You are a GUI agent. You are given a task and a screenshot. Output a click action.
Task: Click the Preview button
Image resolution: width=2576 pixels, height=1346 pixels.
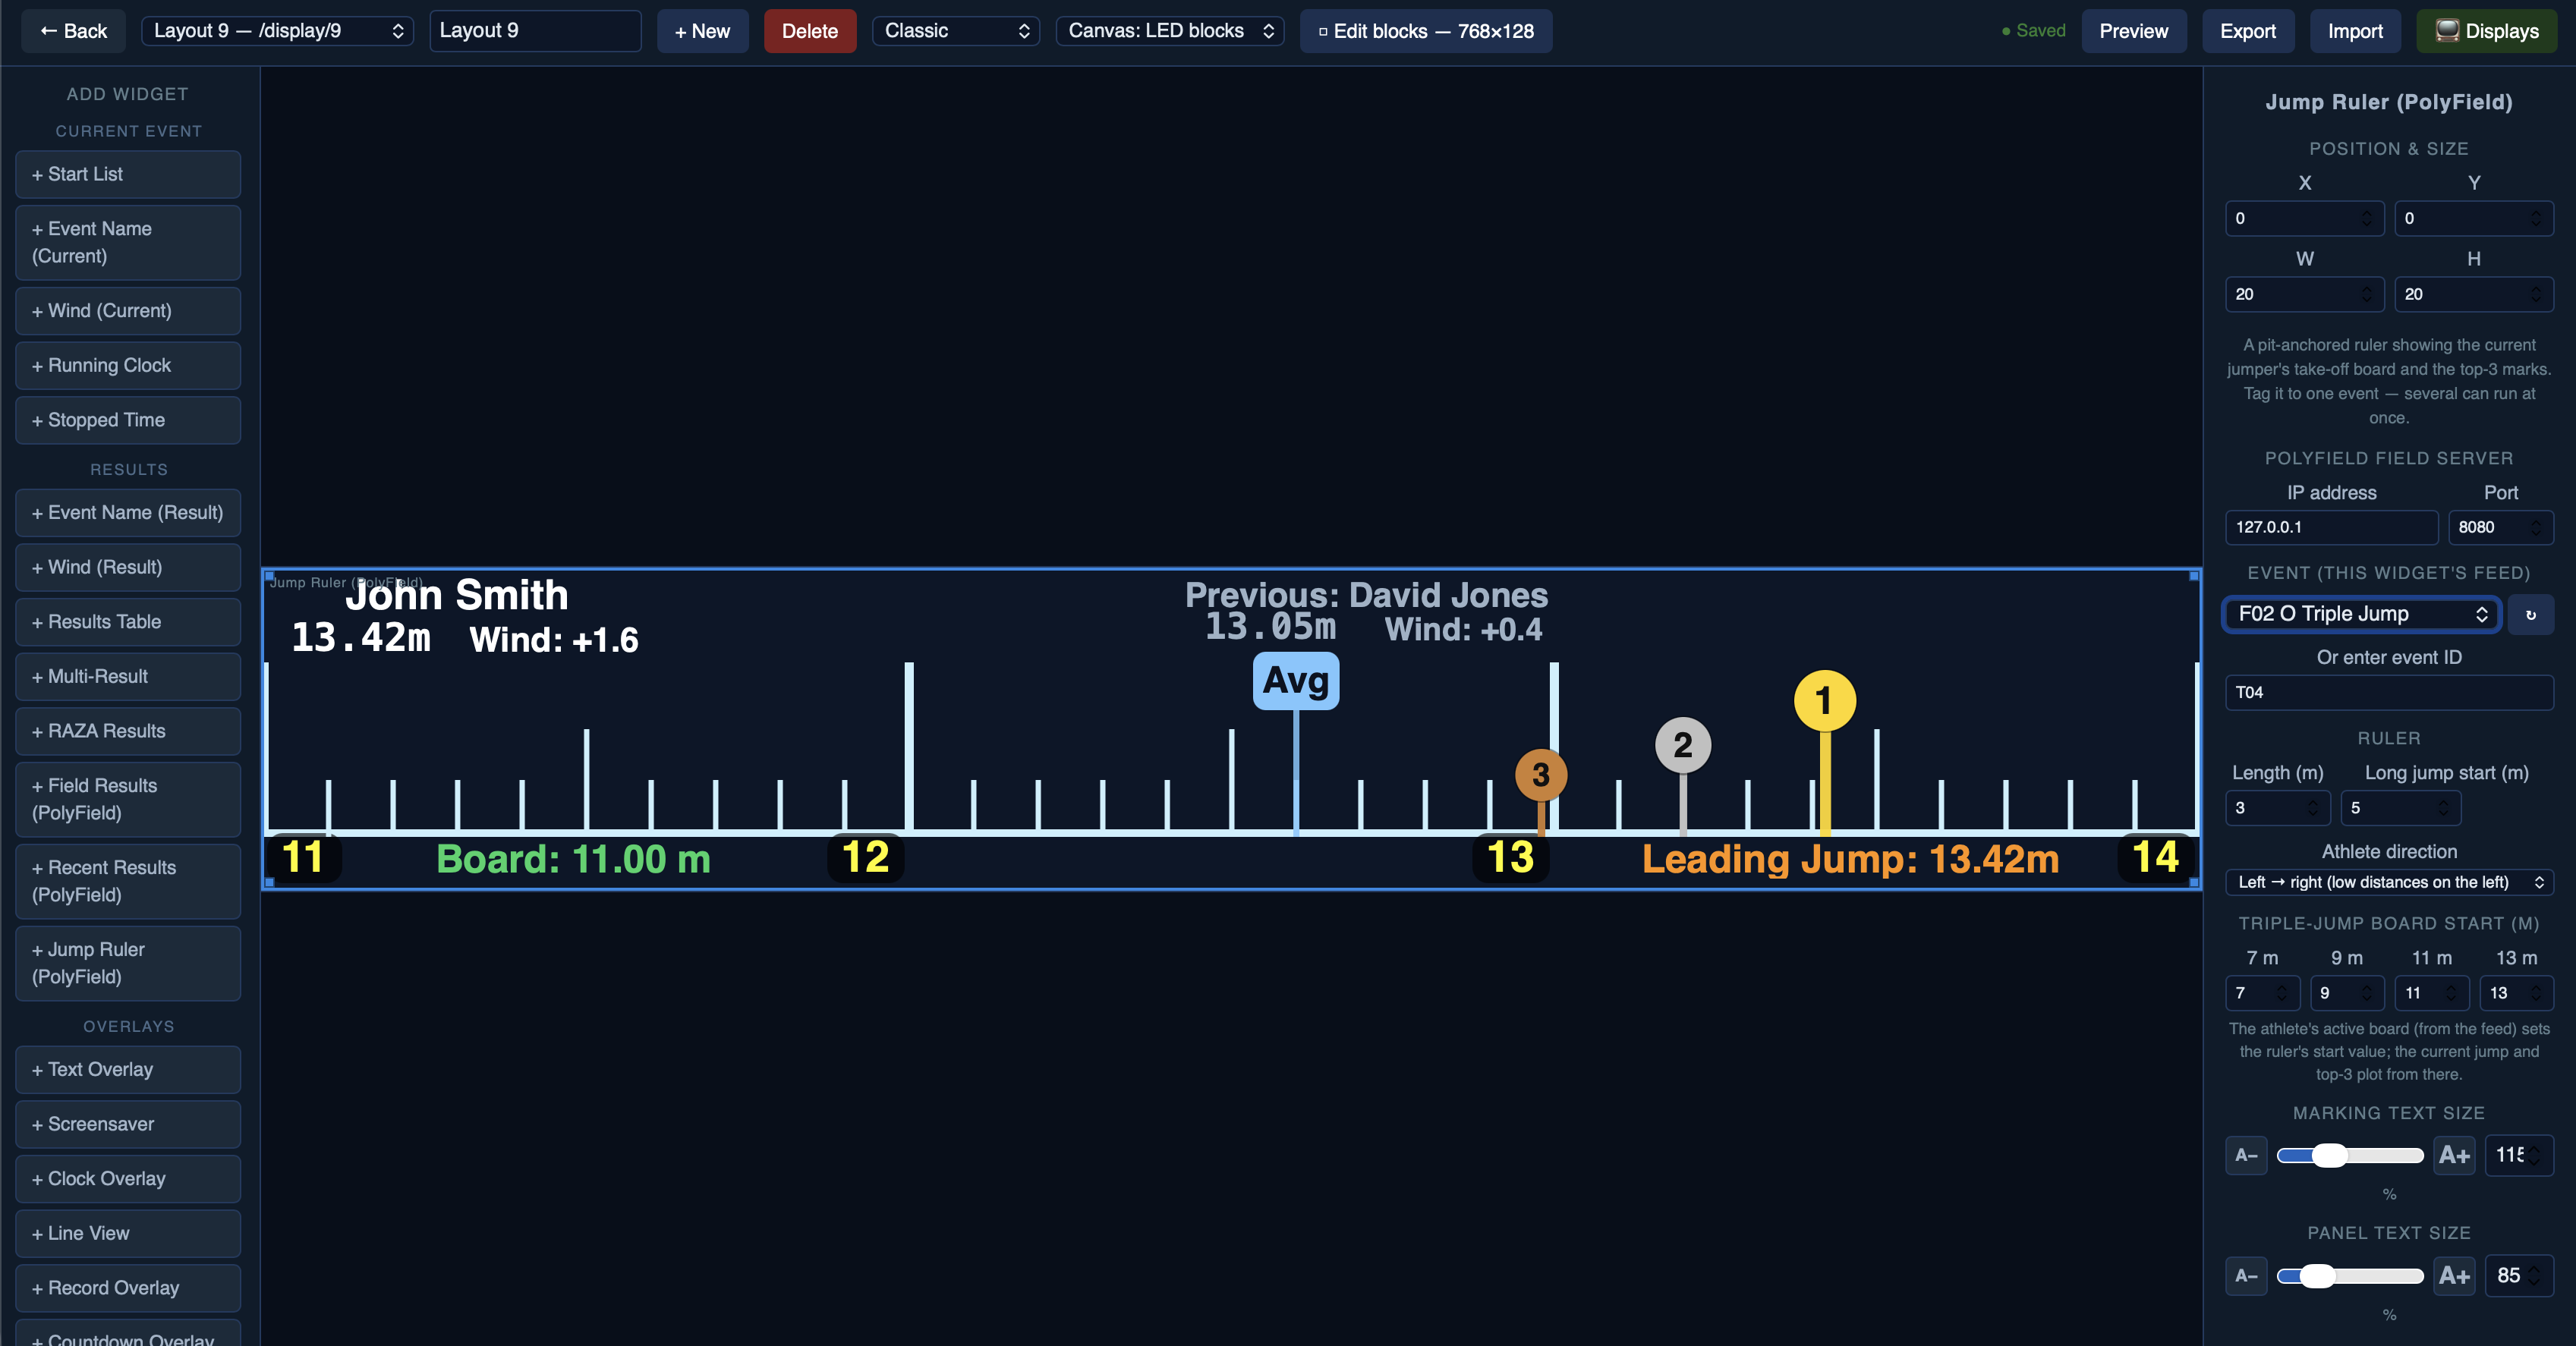click(2134, 31)
